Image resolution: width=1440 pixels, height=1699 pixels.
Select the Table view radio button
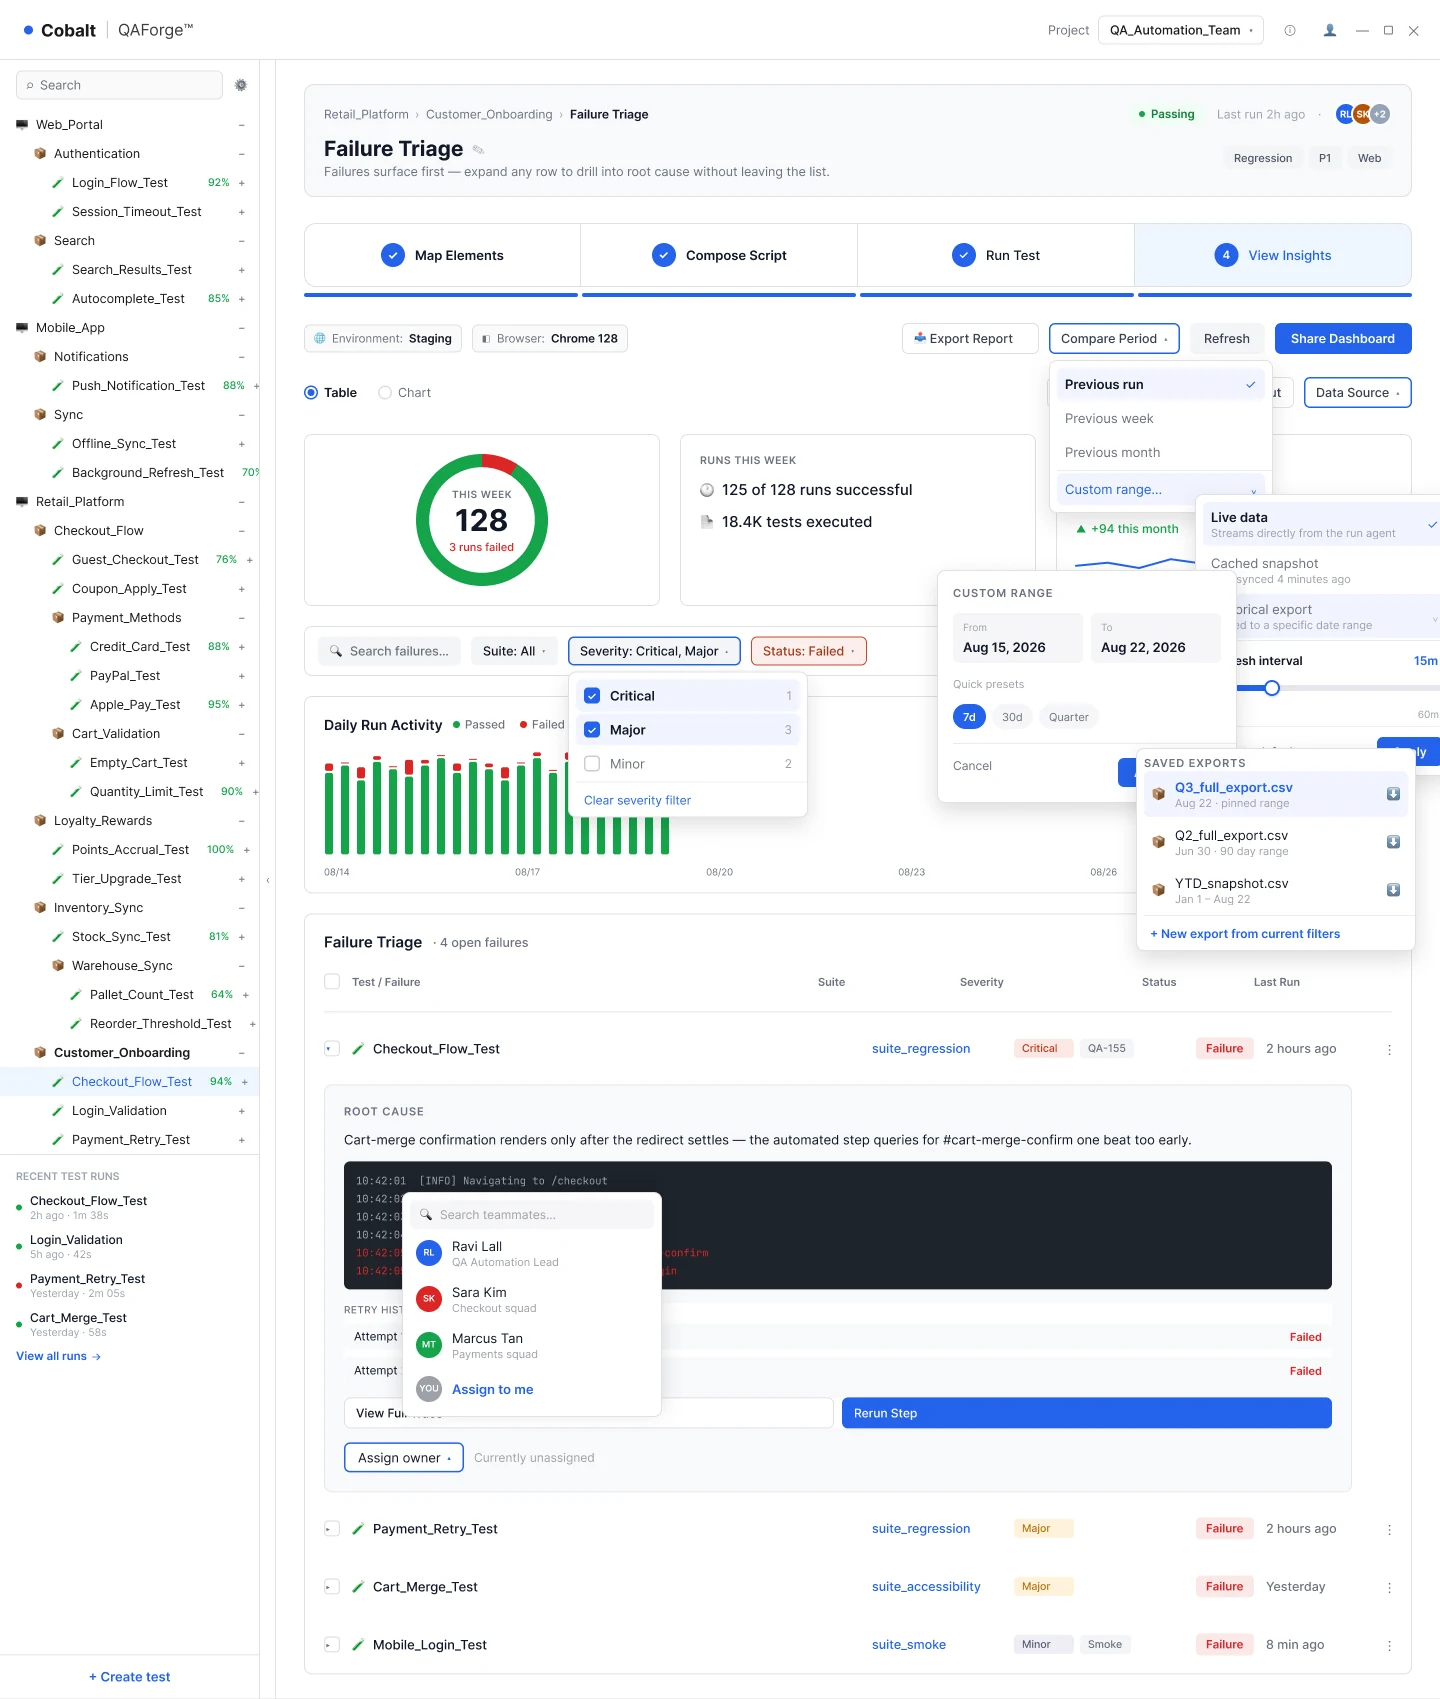coord(311,393)
